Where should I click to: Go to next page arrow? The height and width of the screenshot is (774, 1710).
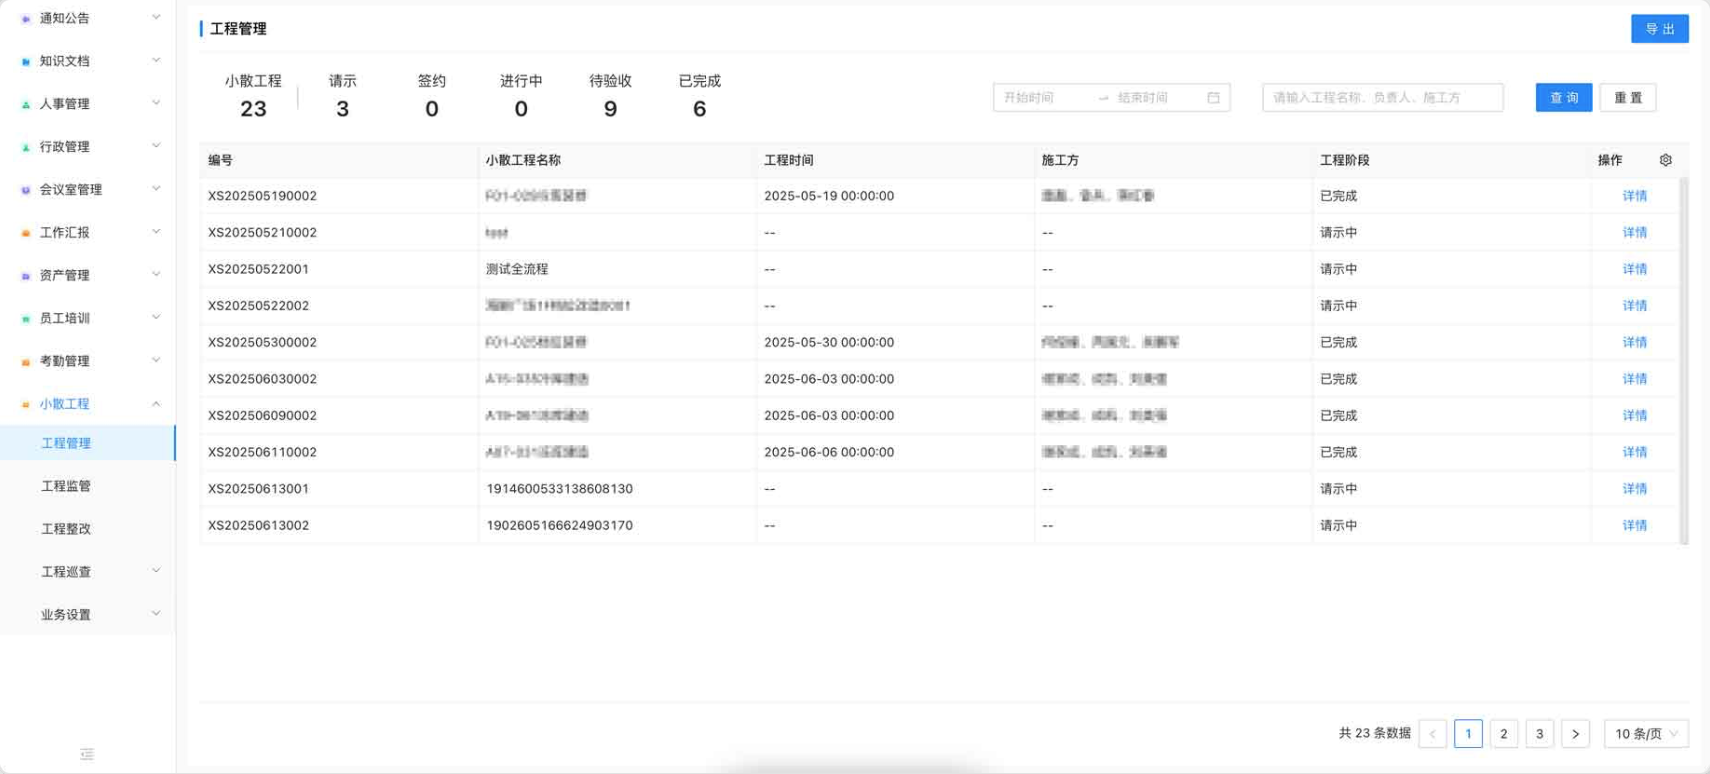coord(1575,734)
